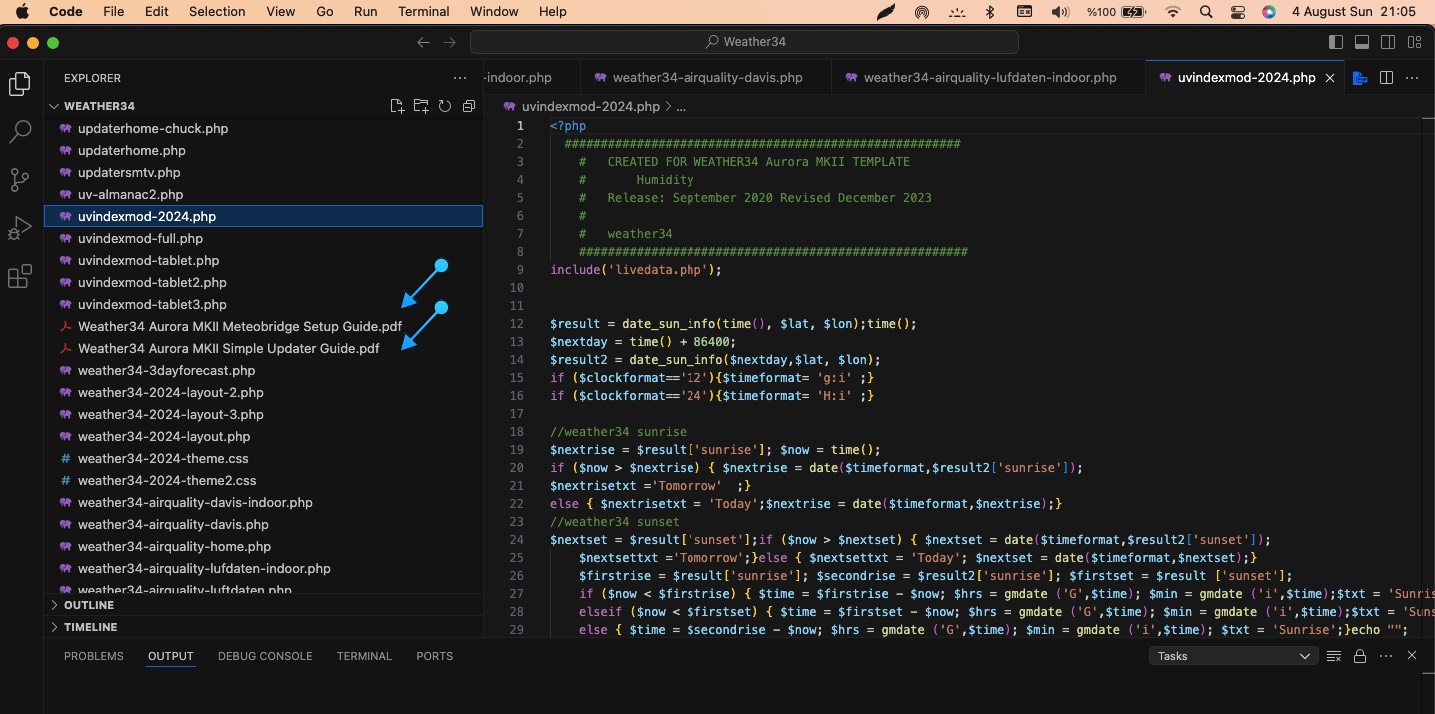Viewport: 1435px width, 714px height.
Task: Expand the OUTLINE section
Action: pyautogui.click(x=88, y=605)
